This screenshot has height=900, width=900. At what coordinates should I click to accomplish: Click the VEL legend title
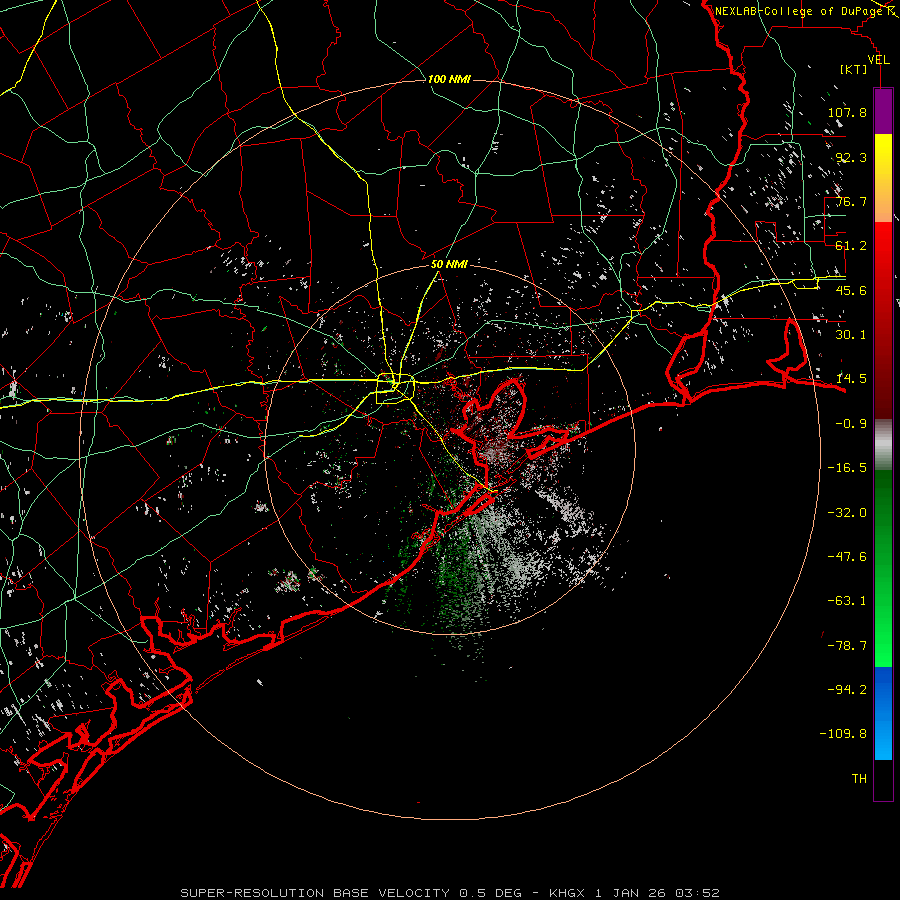click(x=879, y=60)
